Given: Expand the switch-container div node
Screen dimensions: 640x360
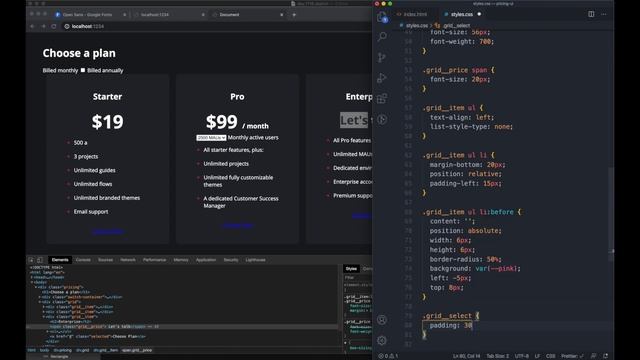Looking at the screenshot, I should coord(40,297).
